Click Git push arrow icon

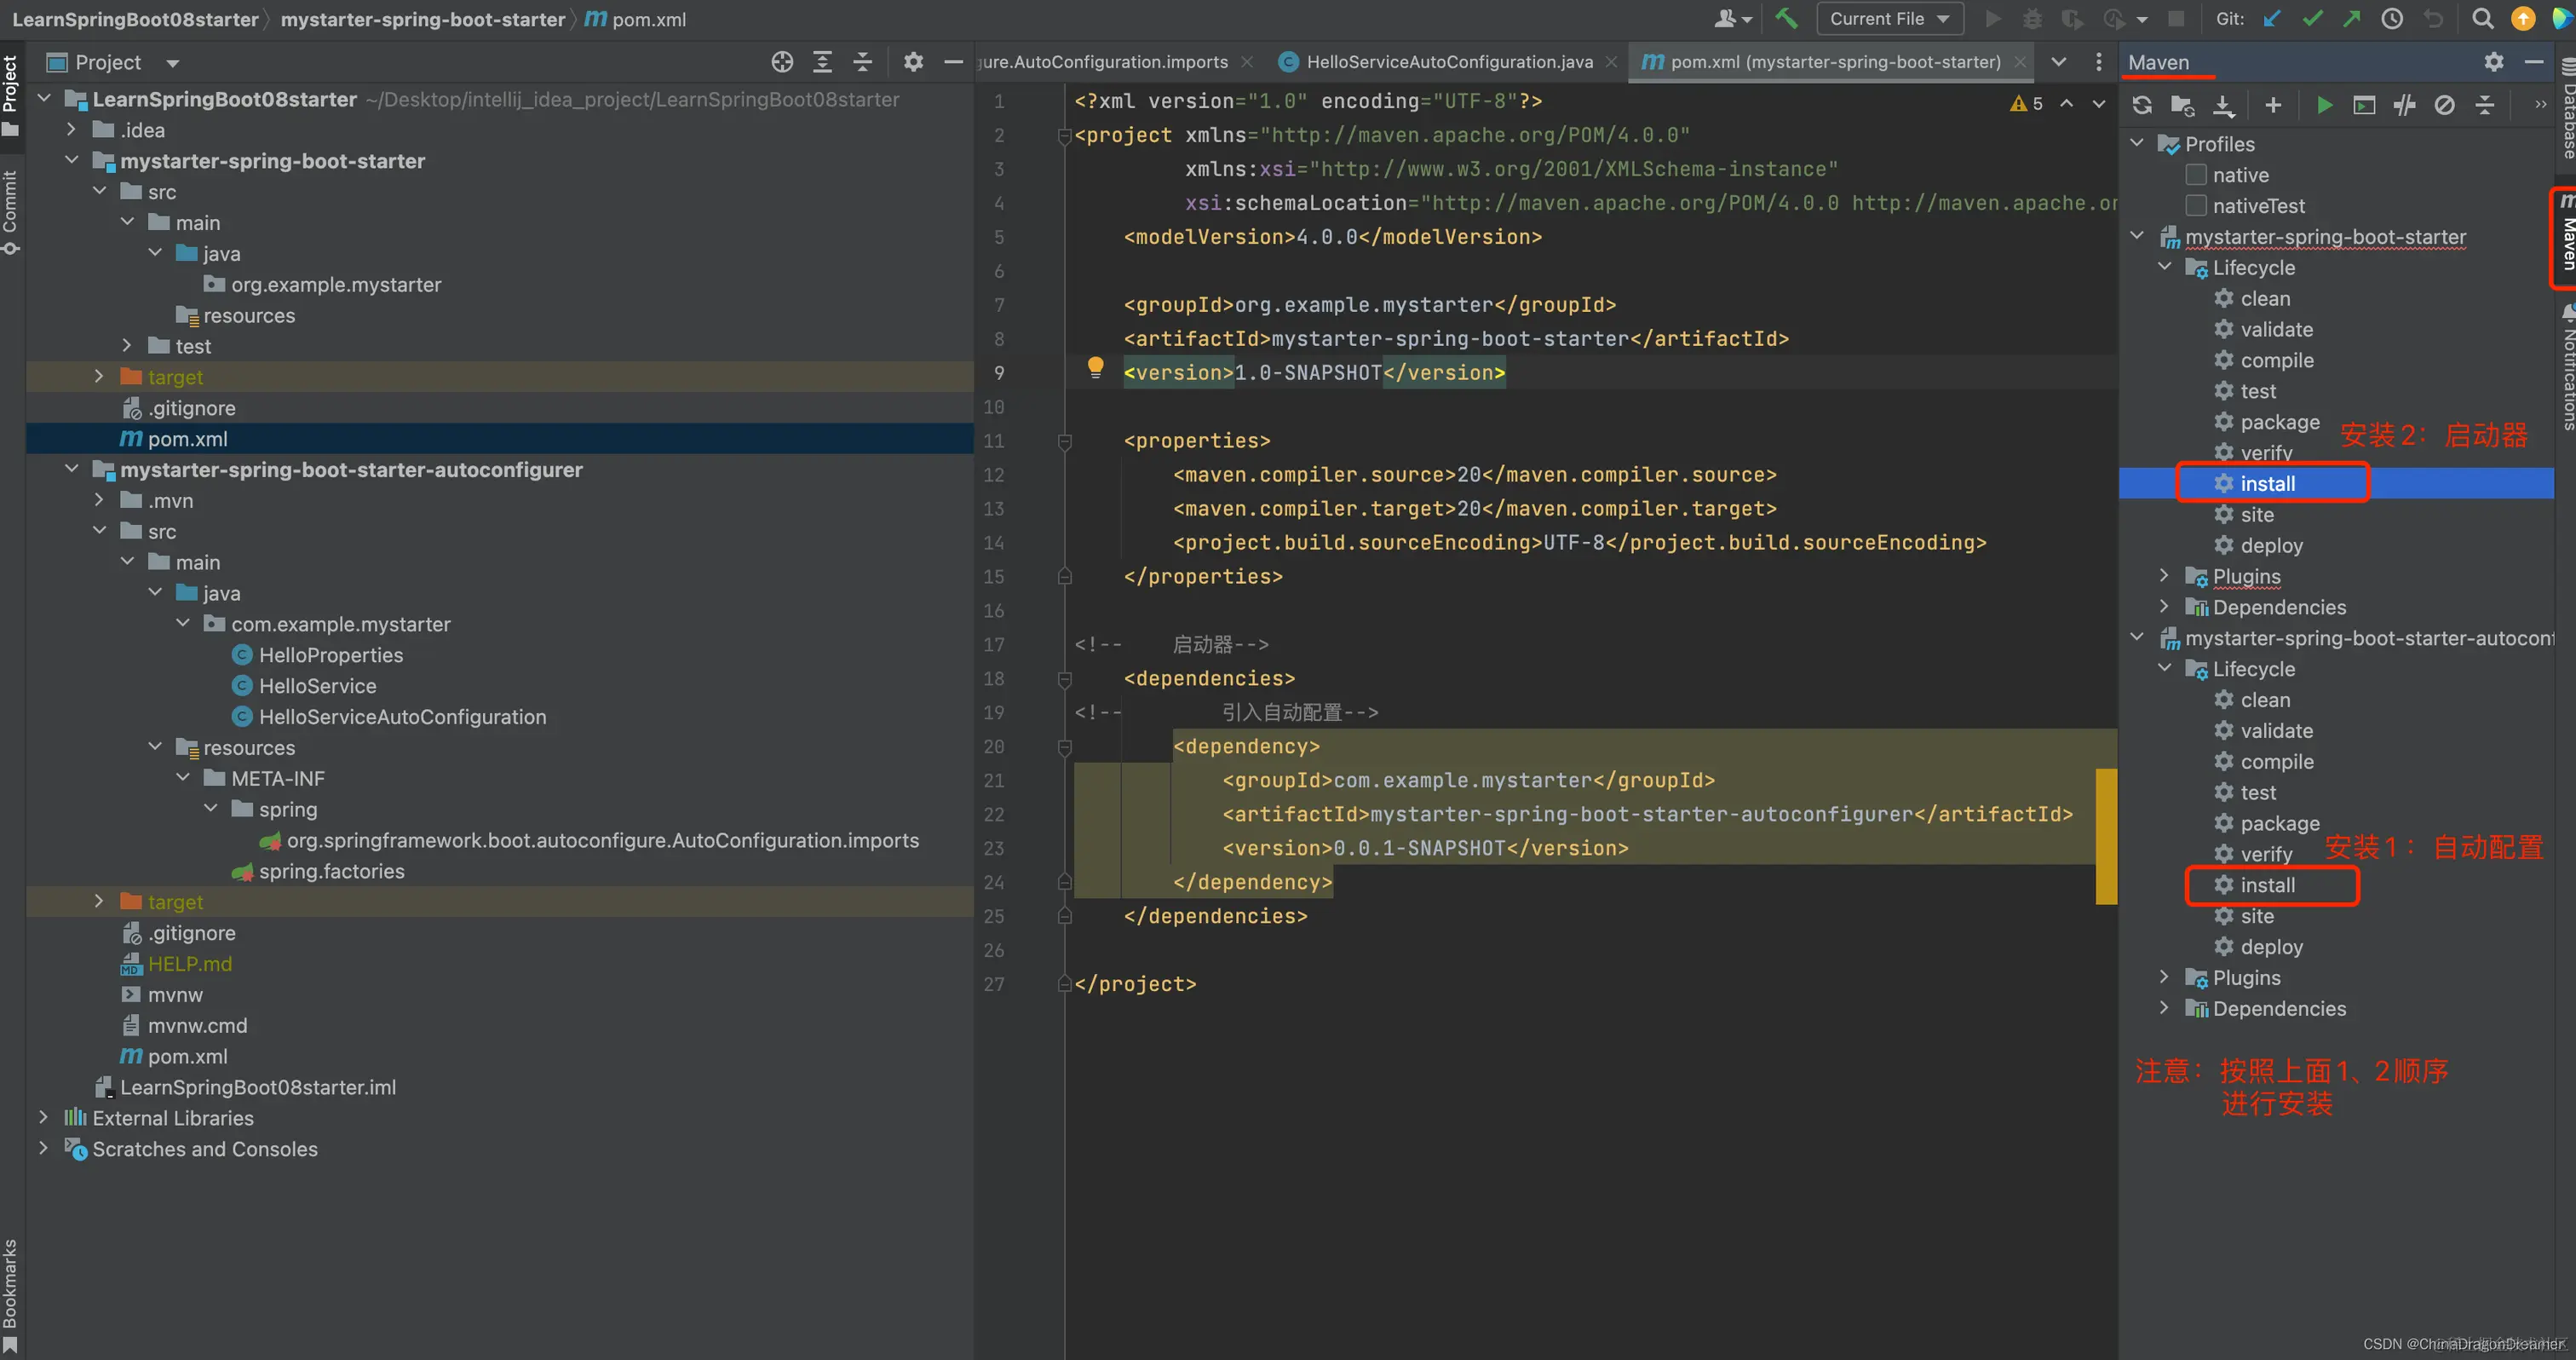(x=2351, y=18)
